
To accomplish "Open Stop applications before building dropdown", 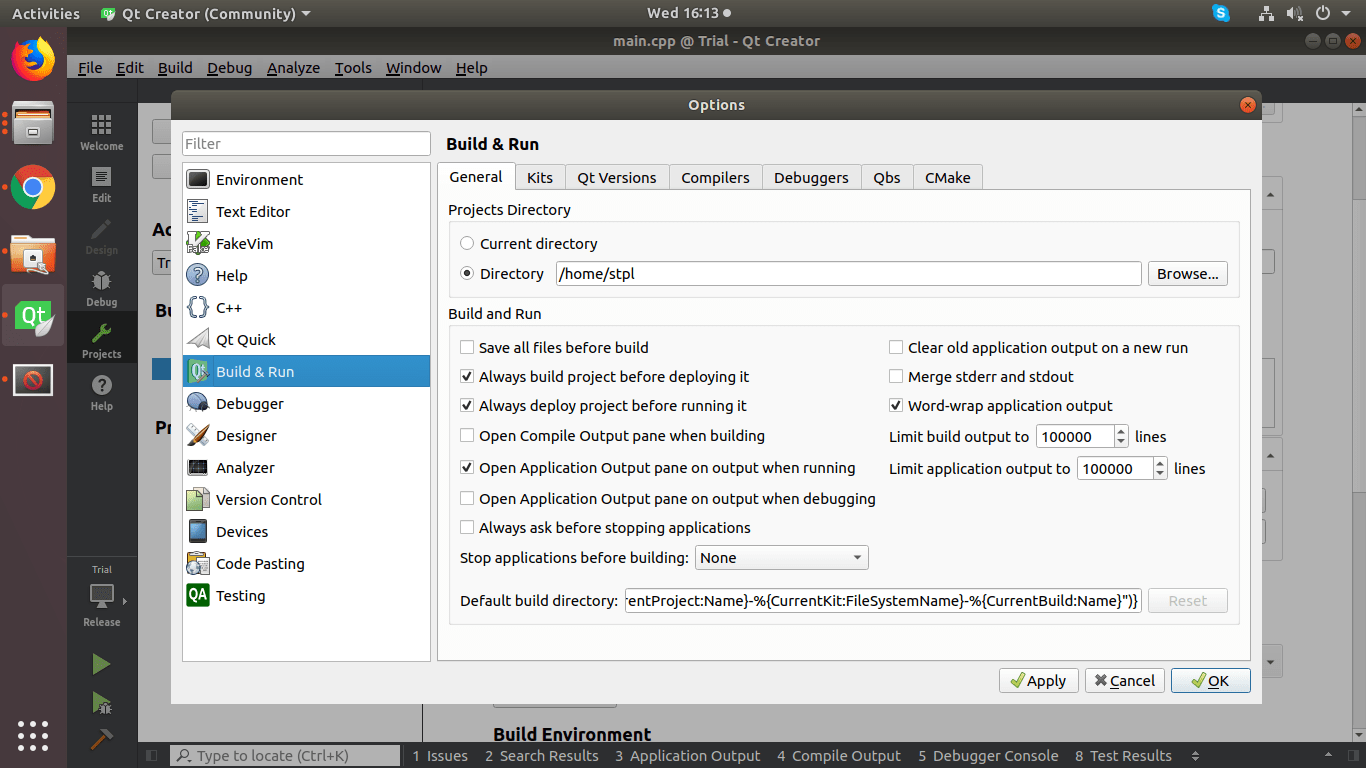I will [x=781, y=557].
